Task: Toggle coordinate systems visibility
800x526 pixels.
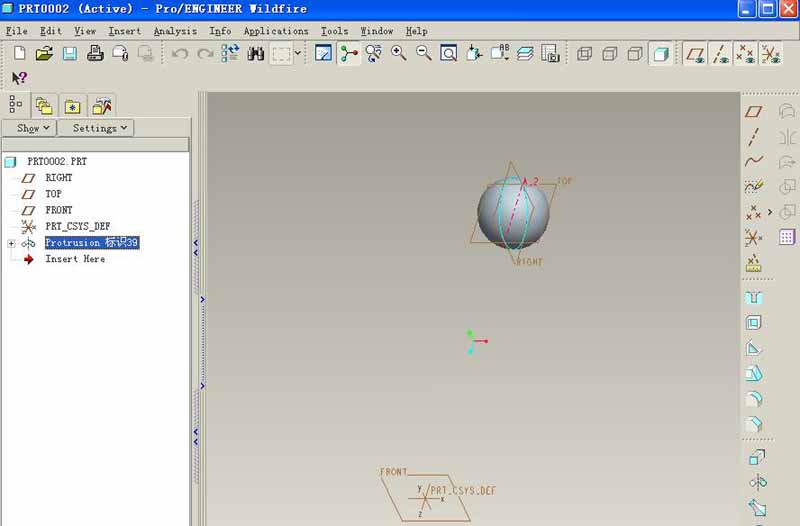Action: [x=770, y=53]
